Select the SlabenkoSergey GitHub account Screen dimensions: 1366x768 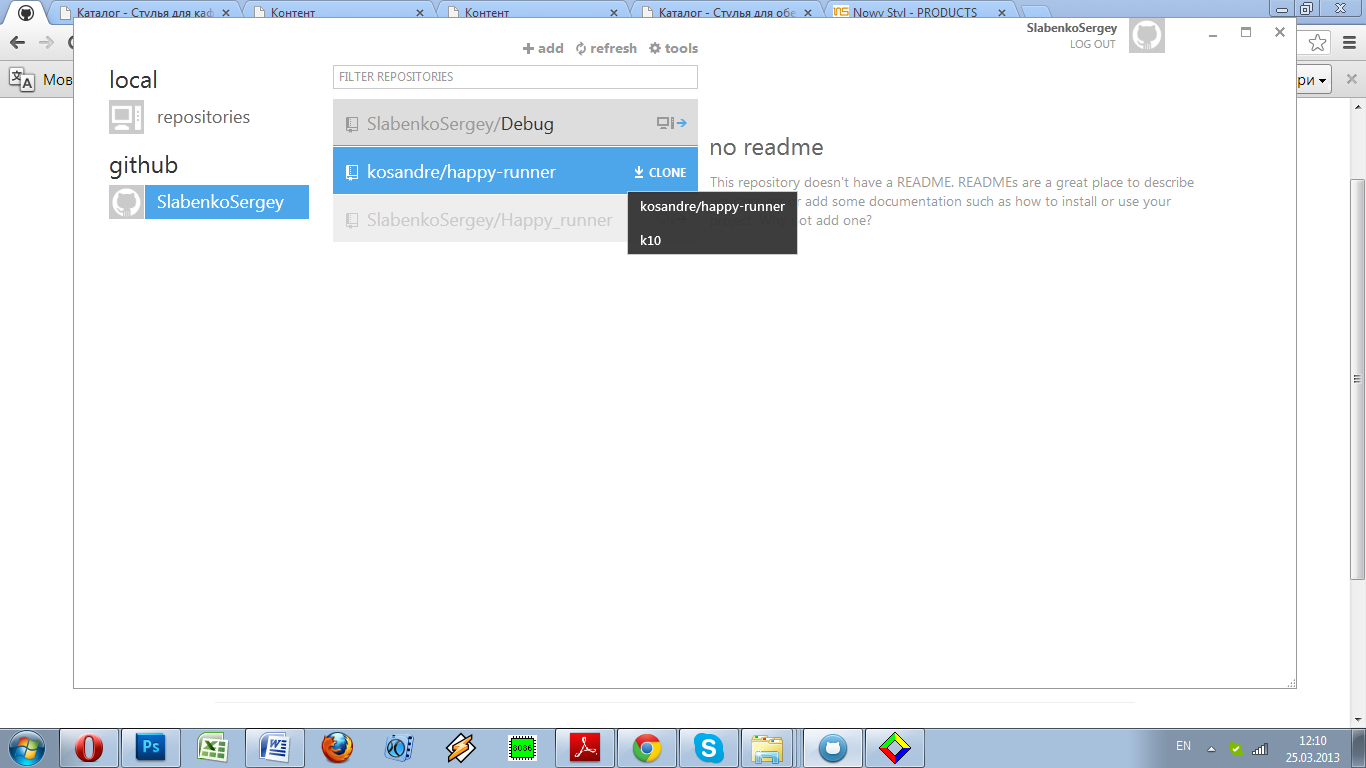click(x=227, y=202)
